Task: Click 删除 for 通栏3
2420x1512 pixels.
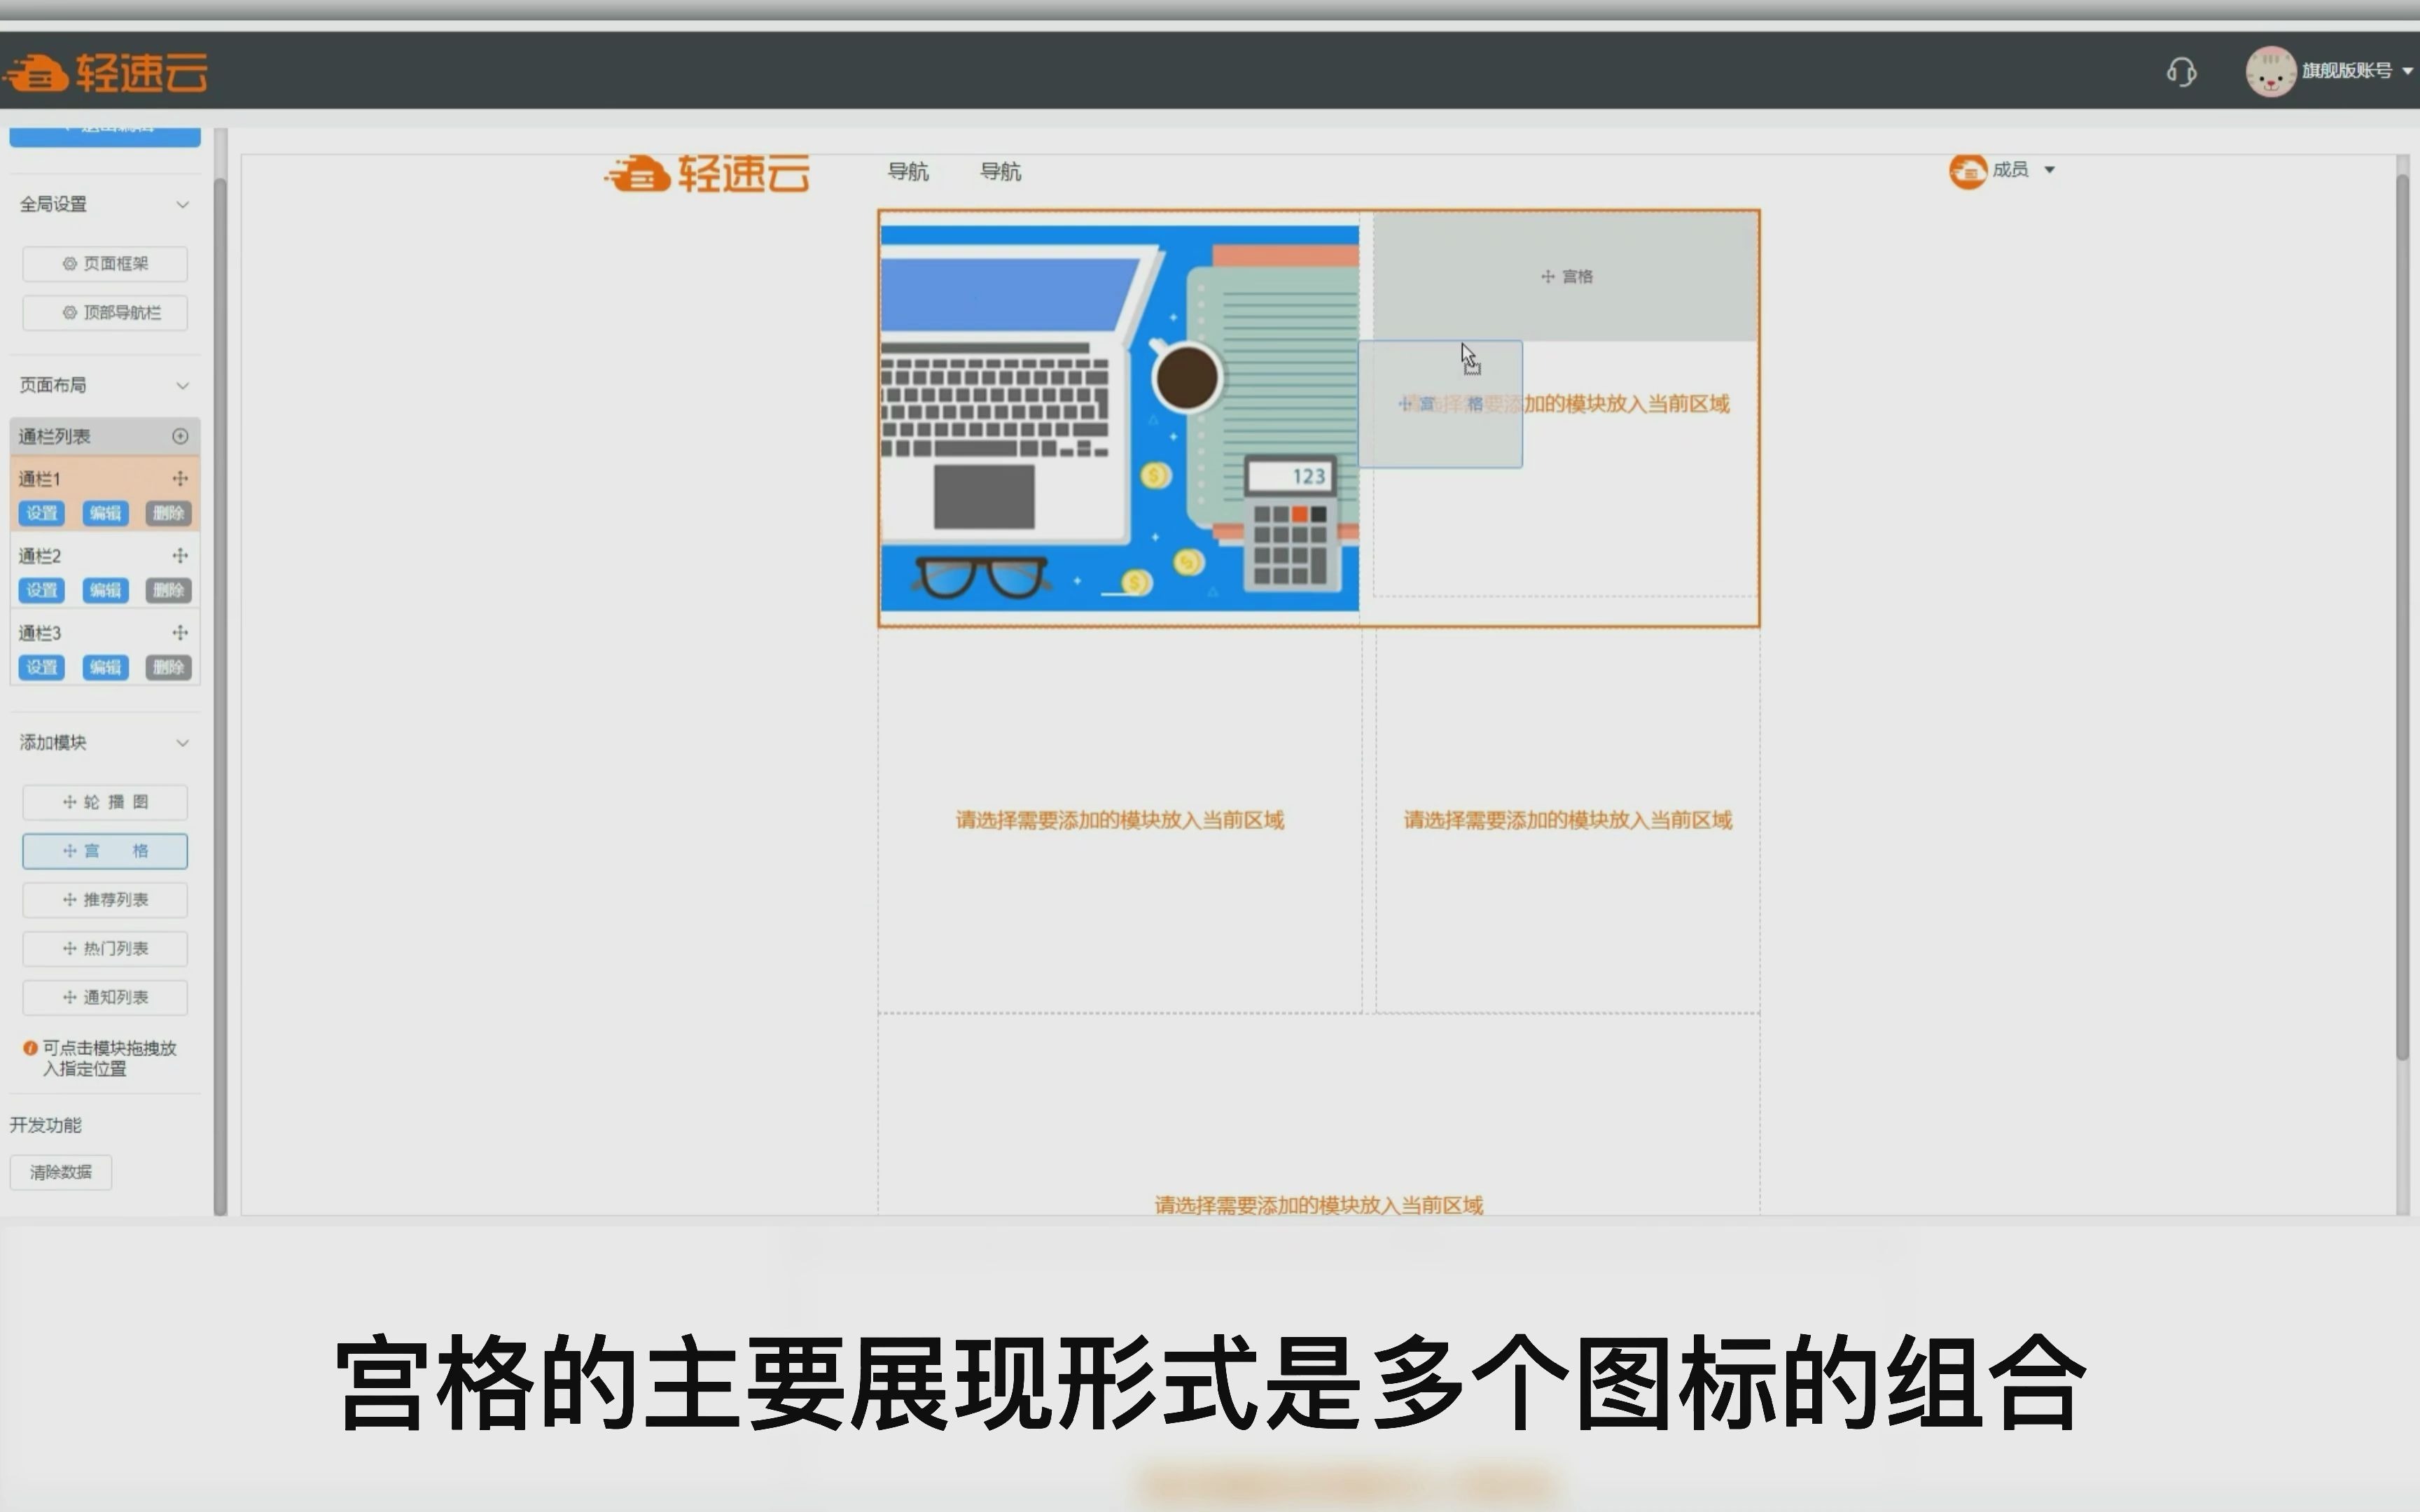Action: click(x=168, y=667)
